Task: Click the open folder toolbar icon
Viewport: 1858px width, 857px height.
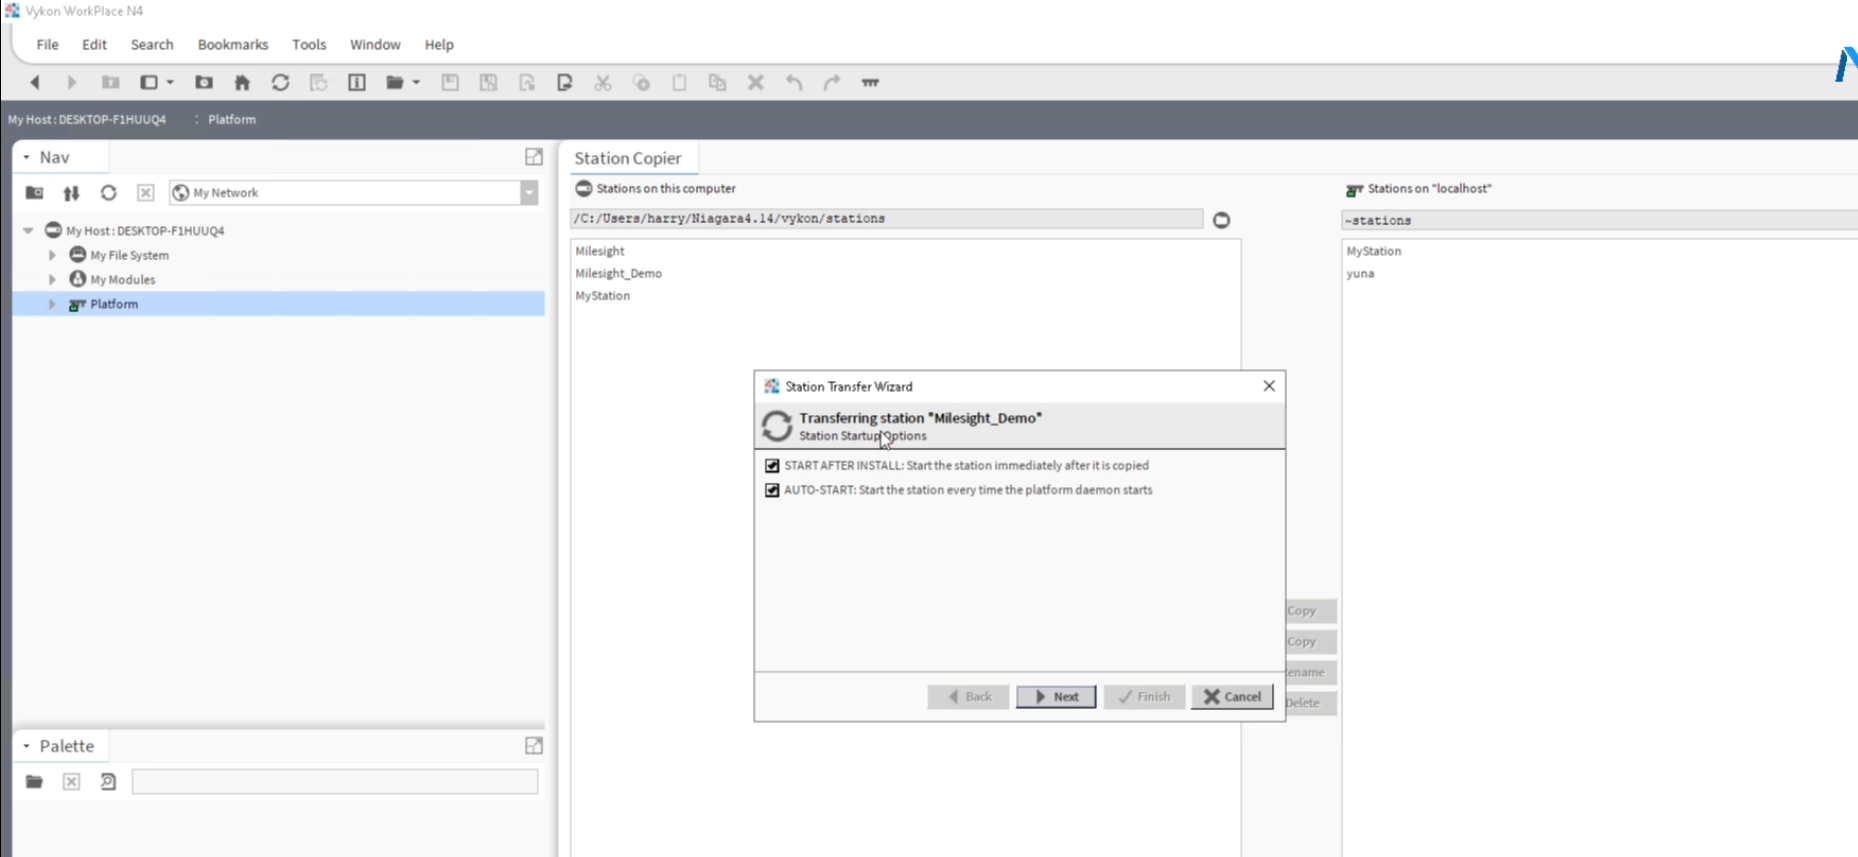Action: click(395, 83)
